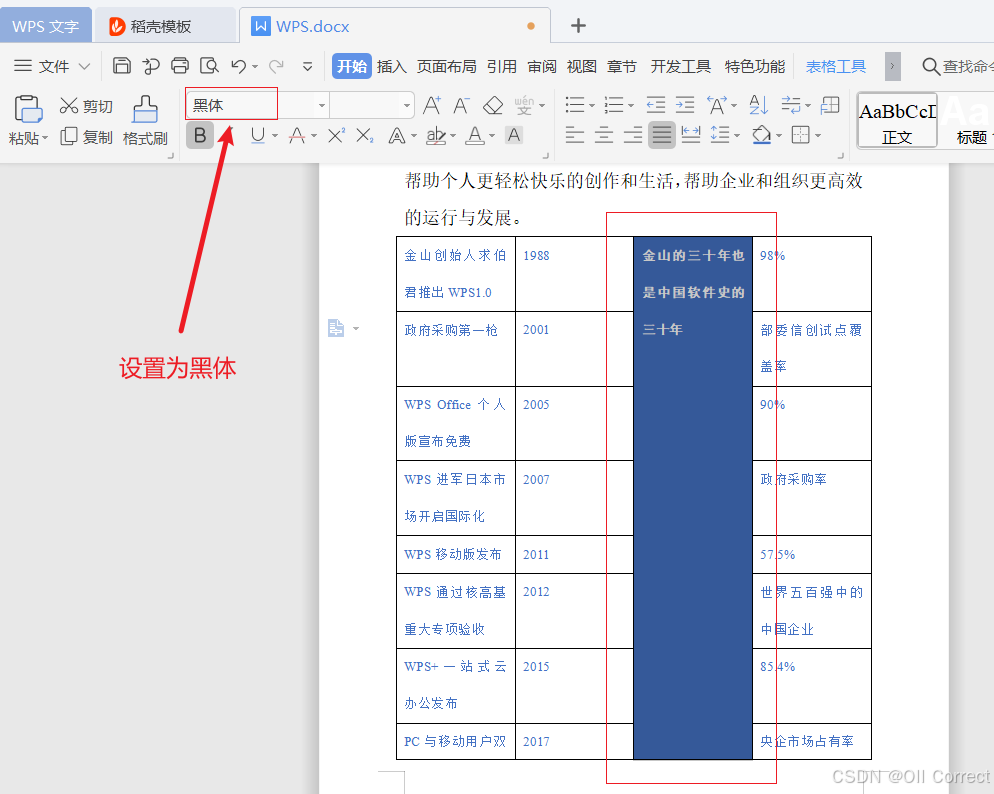Viewport: 994px width, 794px height.
Task: Click the character shading icon
Action: [514, 135]
